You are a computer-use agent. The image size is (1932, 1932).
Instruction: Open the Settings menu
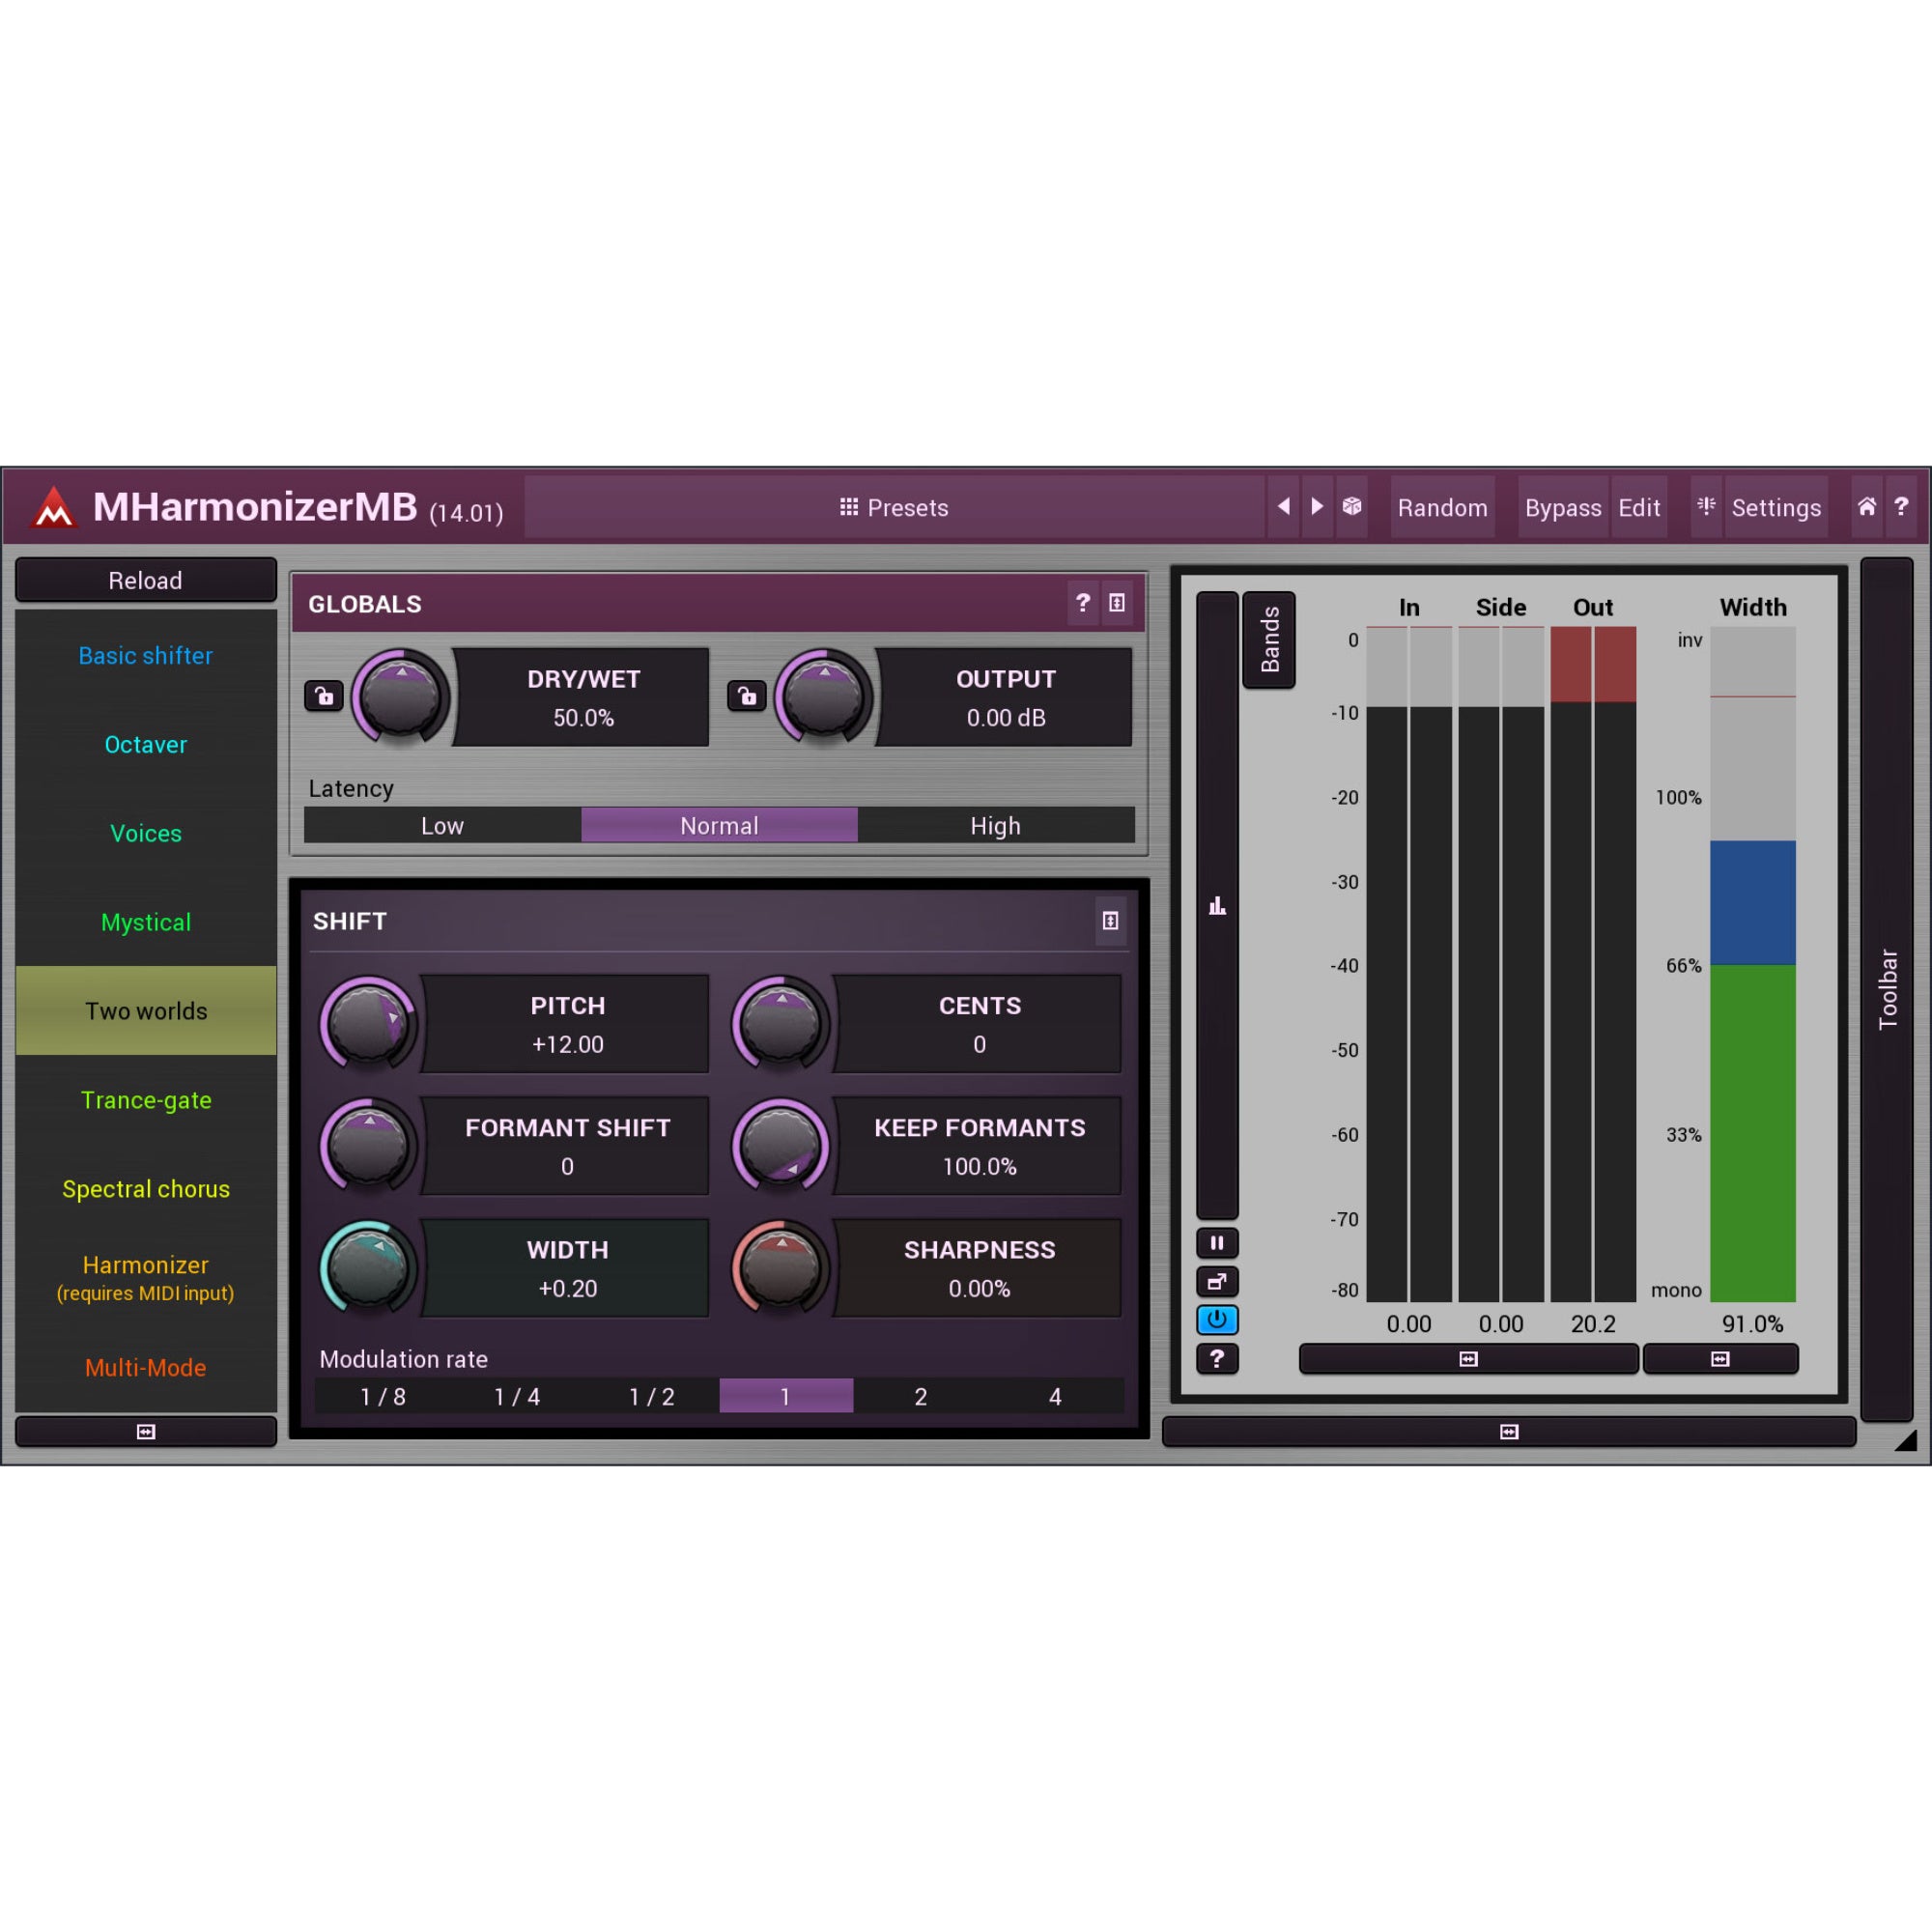pos(1775,508)
